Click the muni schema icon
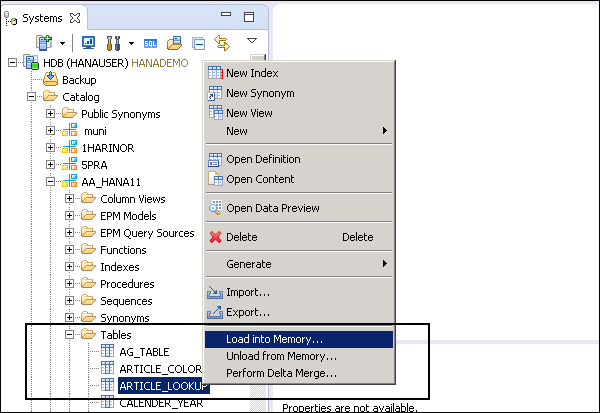The height and width of the screenshot is (413, 600). click(x=70, y=131)
